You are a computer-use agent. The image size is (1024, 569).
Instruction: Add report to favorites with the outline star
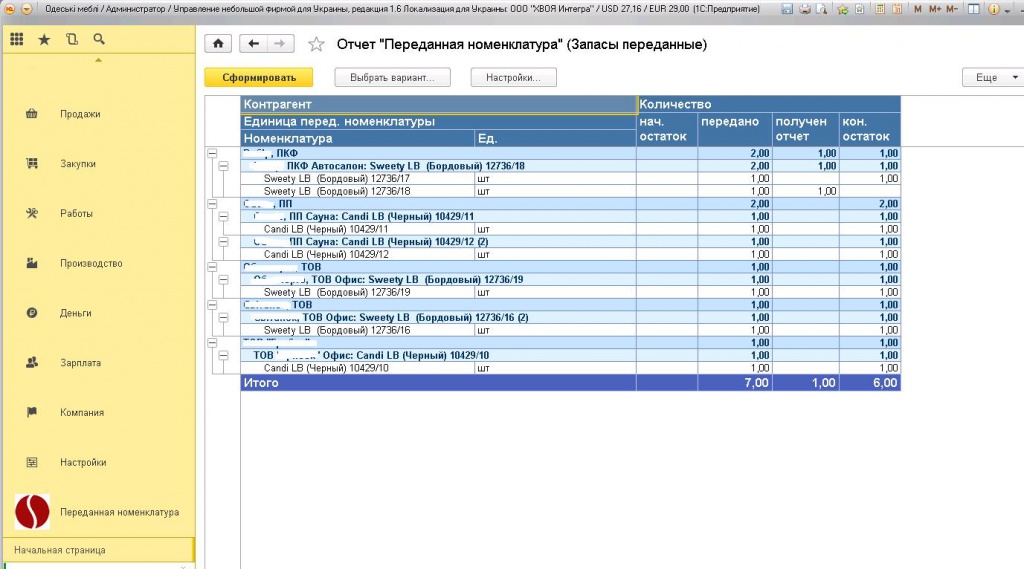[316, 44]
